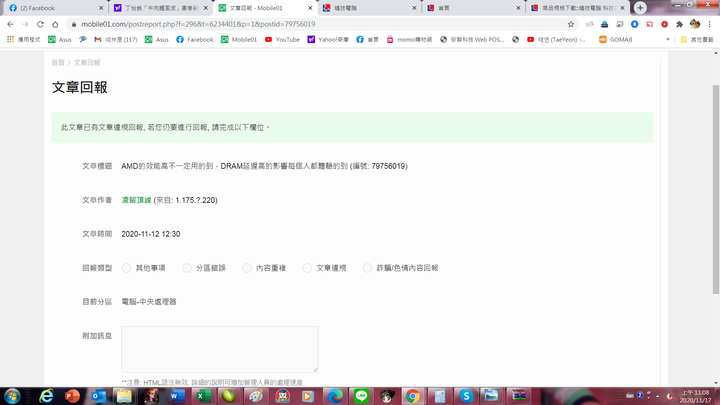Open the momo購物網 bookmark
This screenshot has height=405, width=720.
click(x=409, y=39)
